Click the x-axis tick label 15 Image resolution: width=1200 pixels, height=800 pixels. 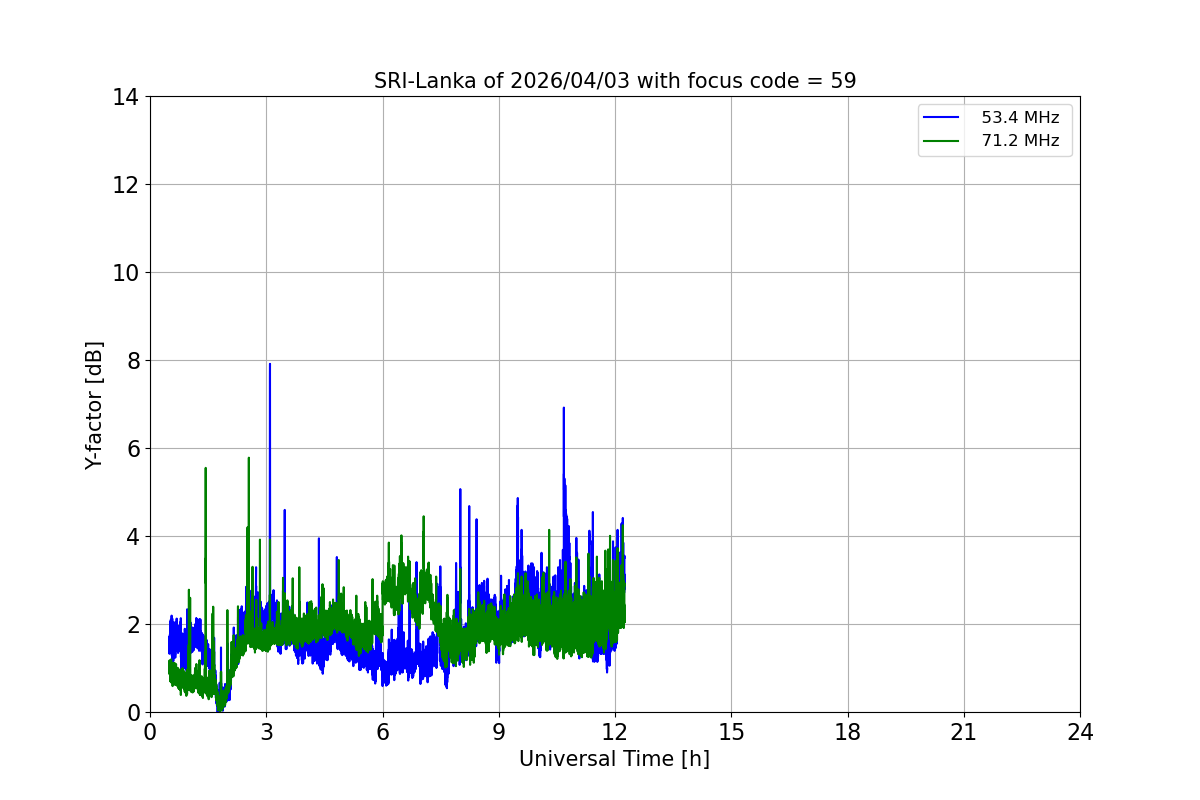pos(731,732)
